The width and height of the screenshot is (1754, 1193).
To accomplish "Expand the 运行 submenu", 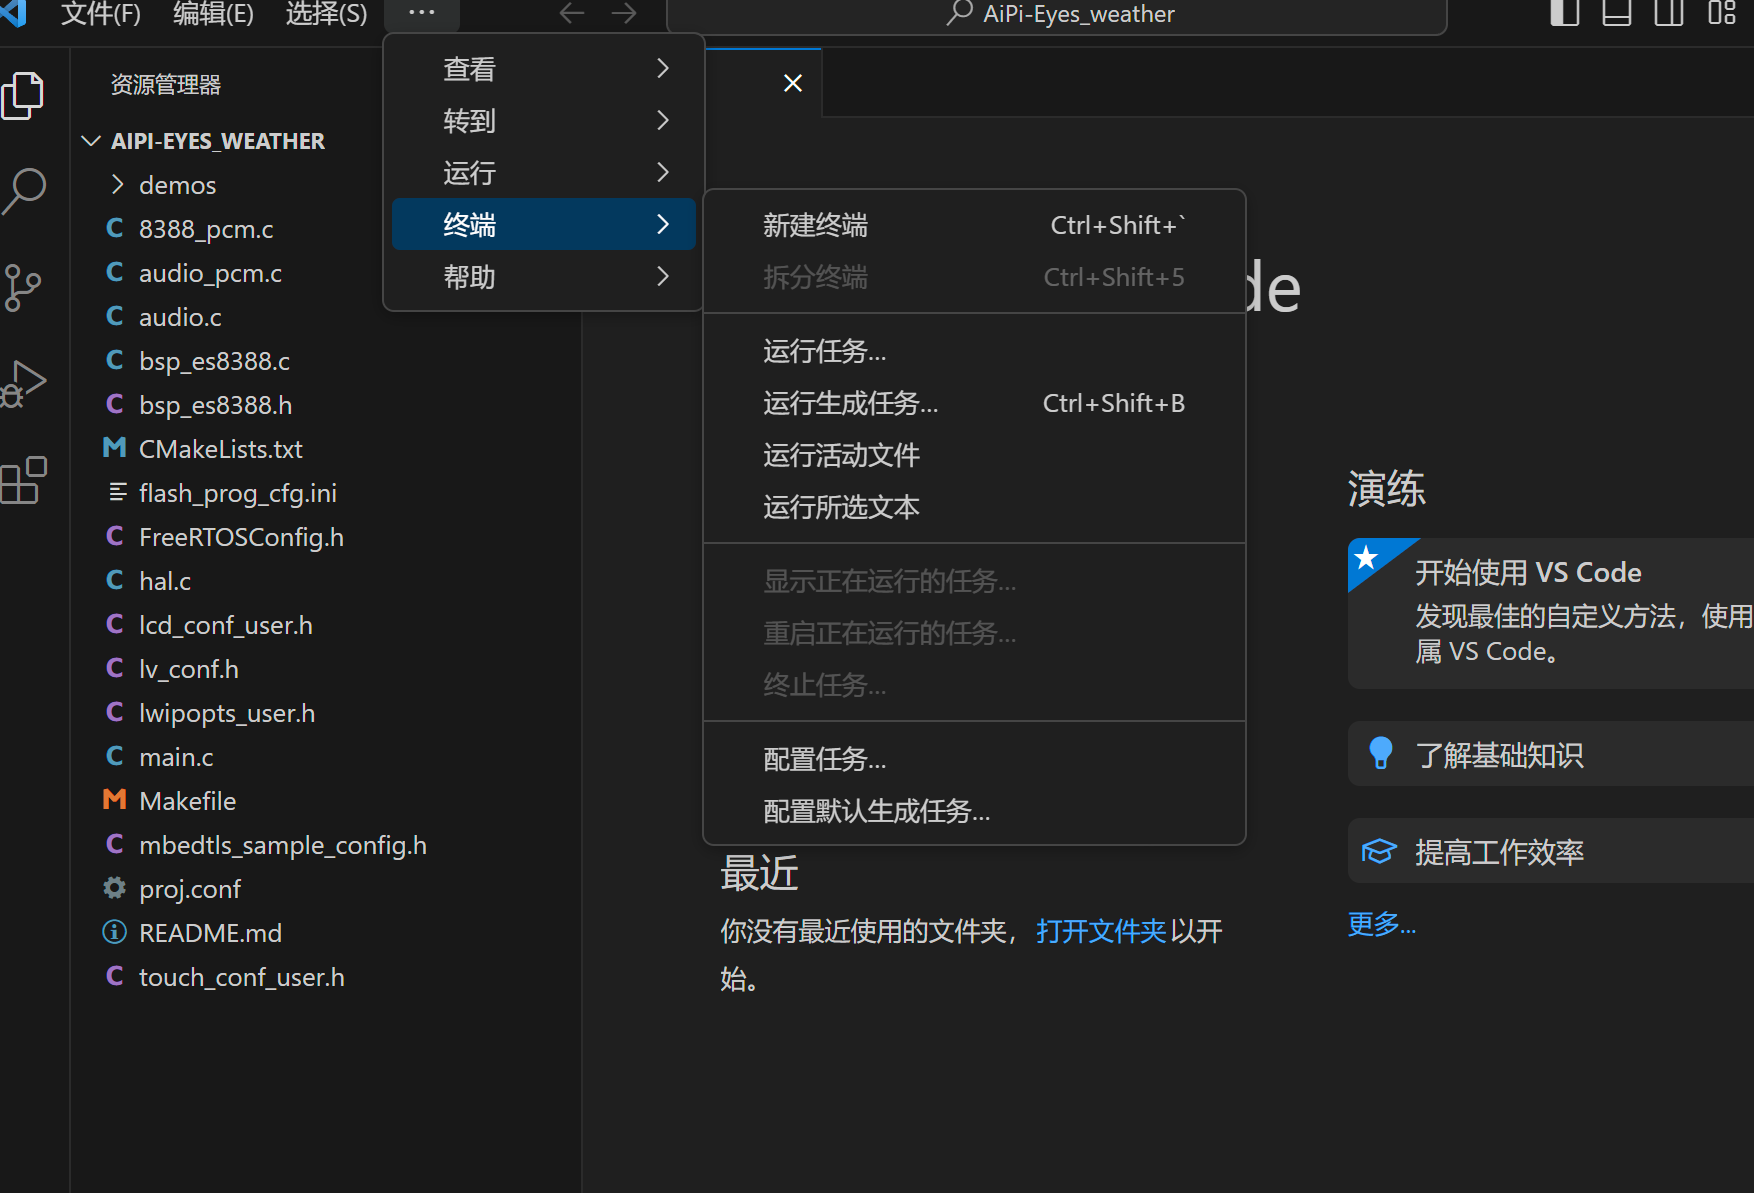I will [x=544, y=173].
